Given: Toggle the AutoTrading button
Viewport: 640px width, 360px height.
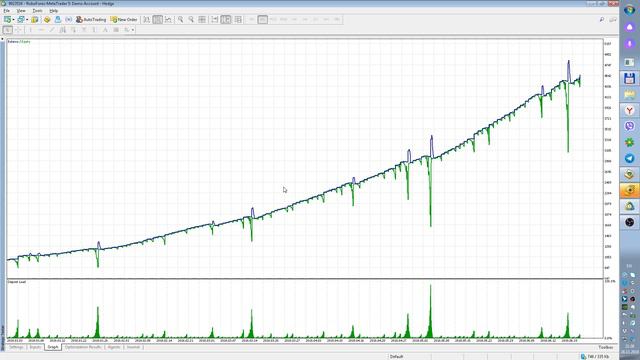Looking at the screenshot, I should [91, 20].
